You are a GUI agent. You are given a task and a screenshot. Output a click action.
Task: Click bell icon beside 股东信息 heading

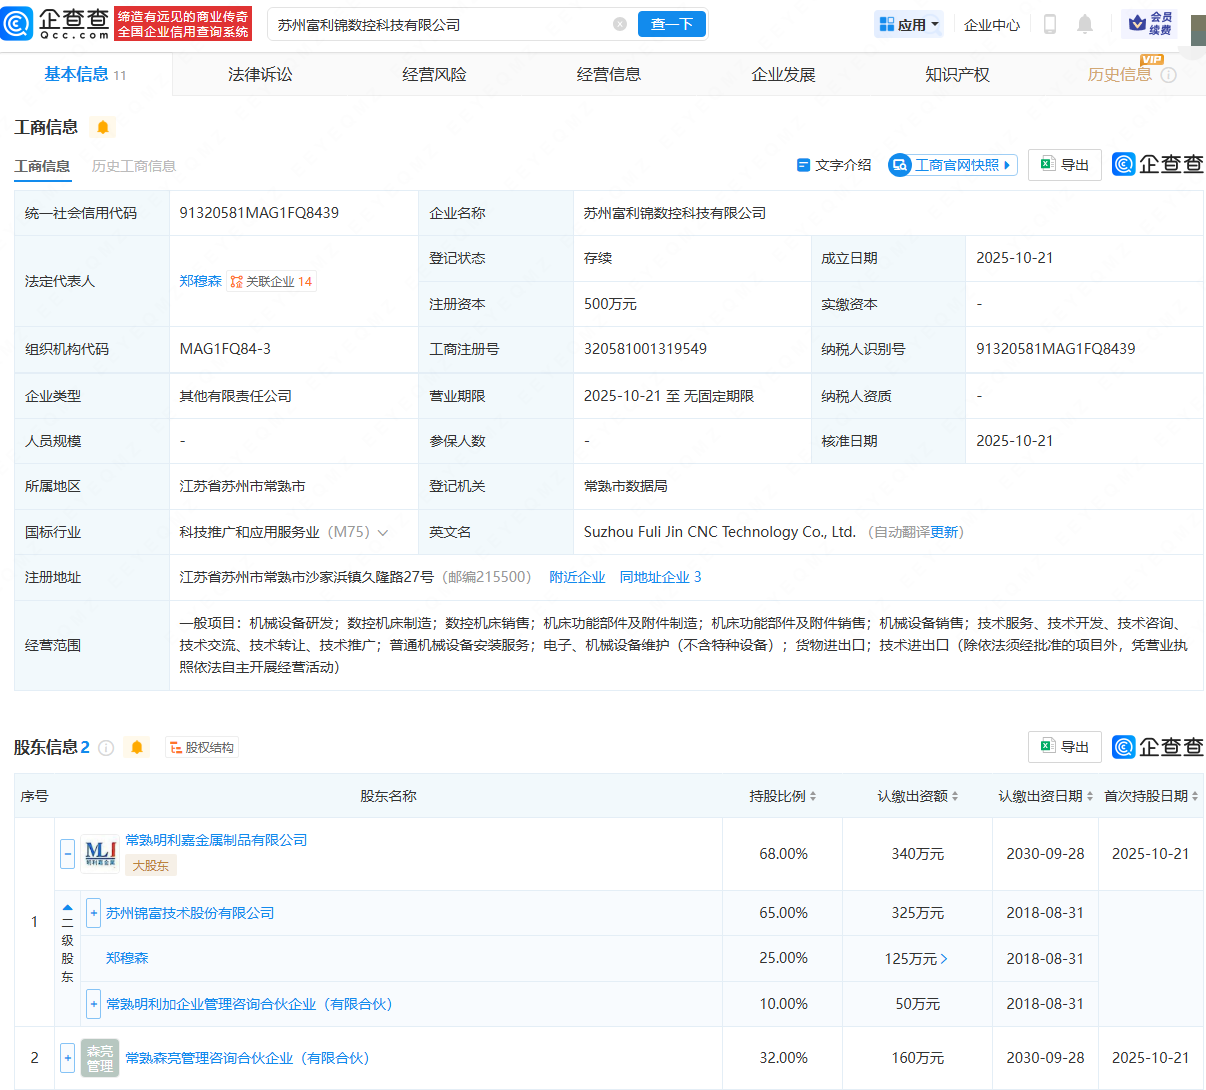[137, 747]
